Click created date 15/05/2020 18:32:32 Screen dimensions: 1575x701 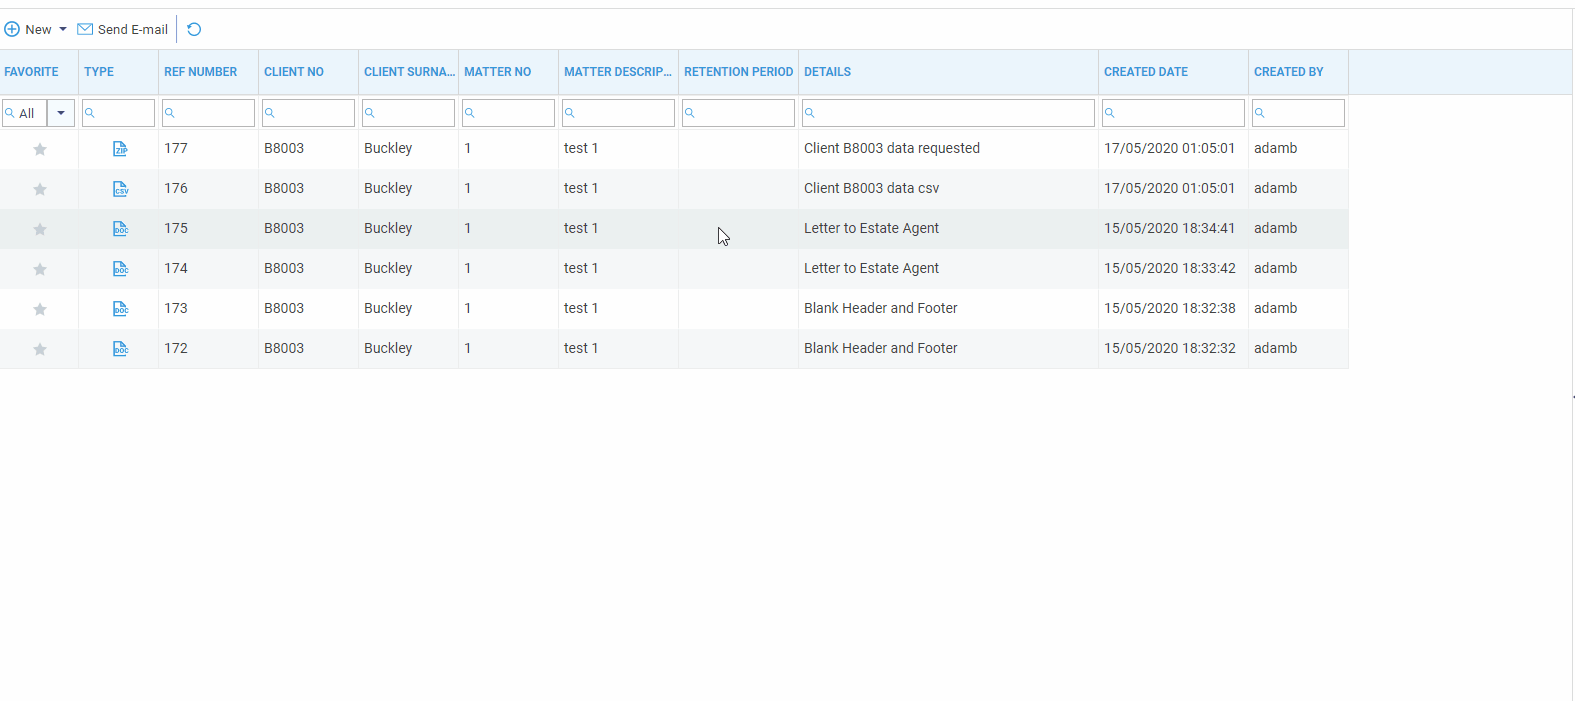click(x=1170, y=348)
